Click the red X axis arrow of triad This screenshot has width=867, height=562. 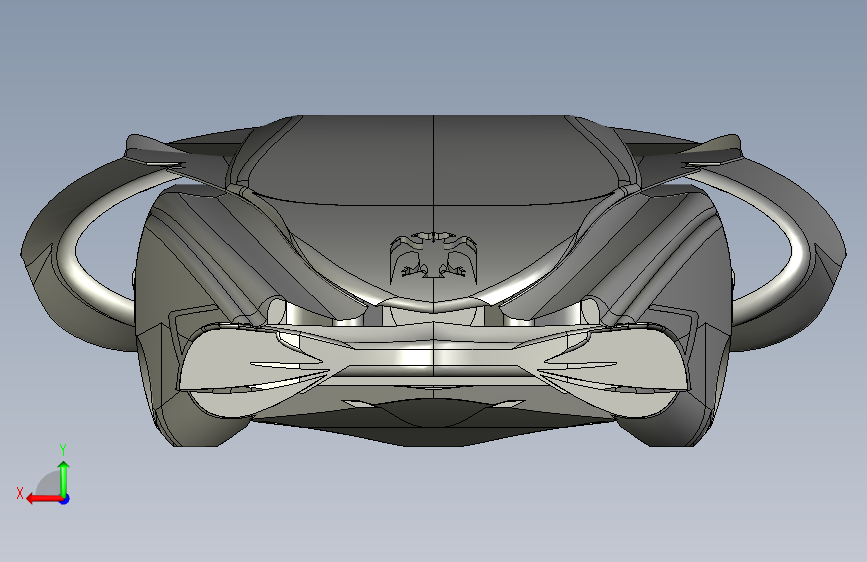43,499
